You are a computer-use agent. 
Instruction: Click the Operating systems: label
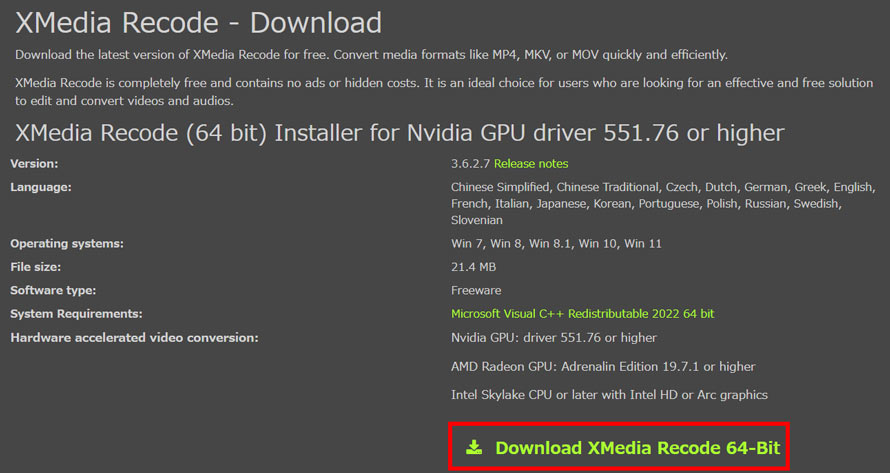coord(67,244)
